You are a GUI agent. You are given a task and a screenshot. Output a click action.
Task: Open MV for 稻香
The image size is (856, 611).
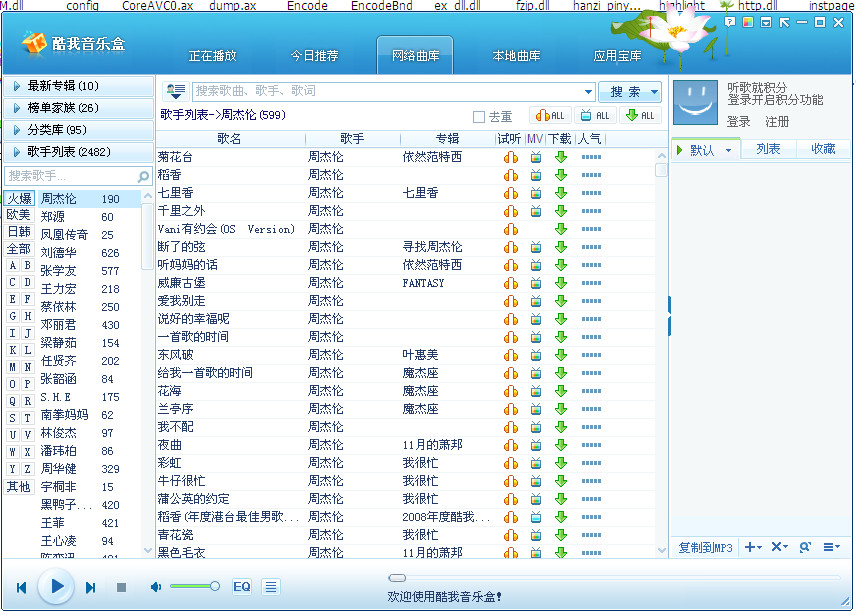[x=536, y=175]
